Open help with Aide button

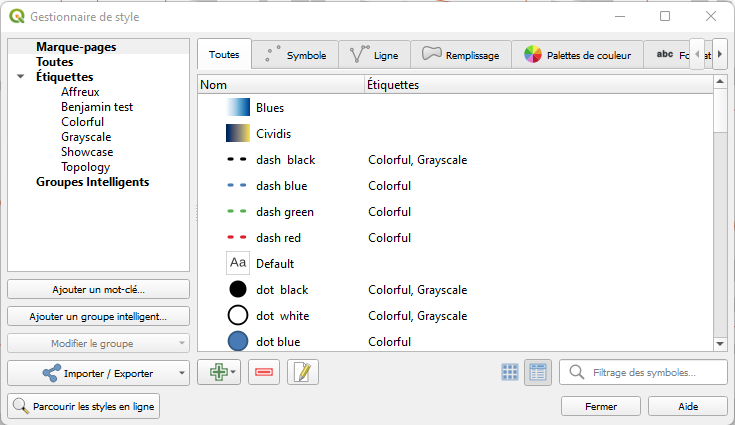pyautogui.click(x=688, y=406)
